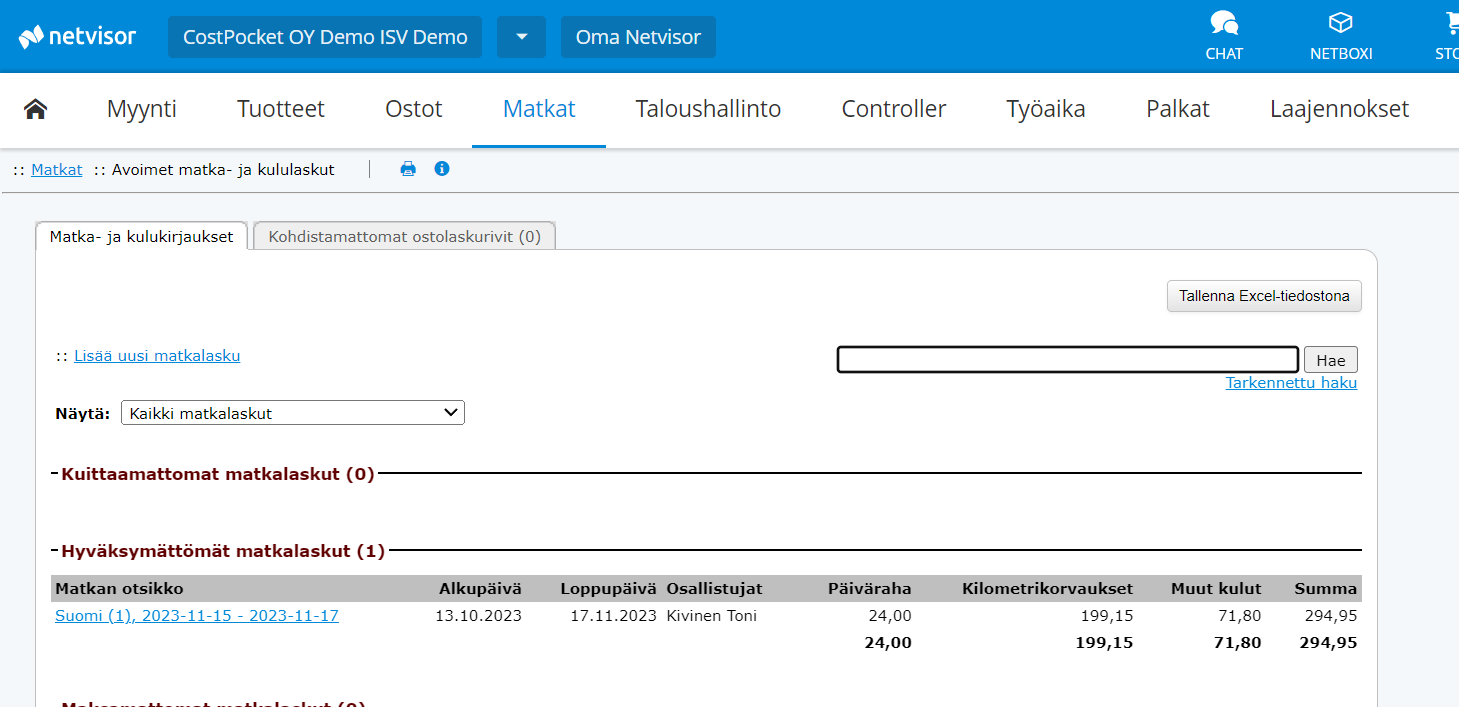Click Matkan otsikko column header
The height and width of the screenshot is (707, 1459).
pyautogui.click(x=119, y=588)
